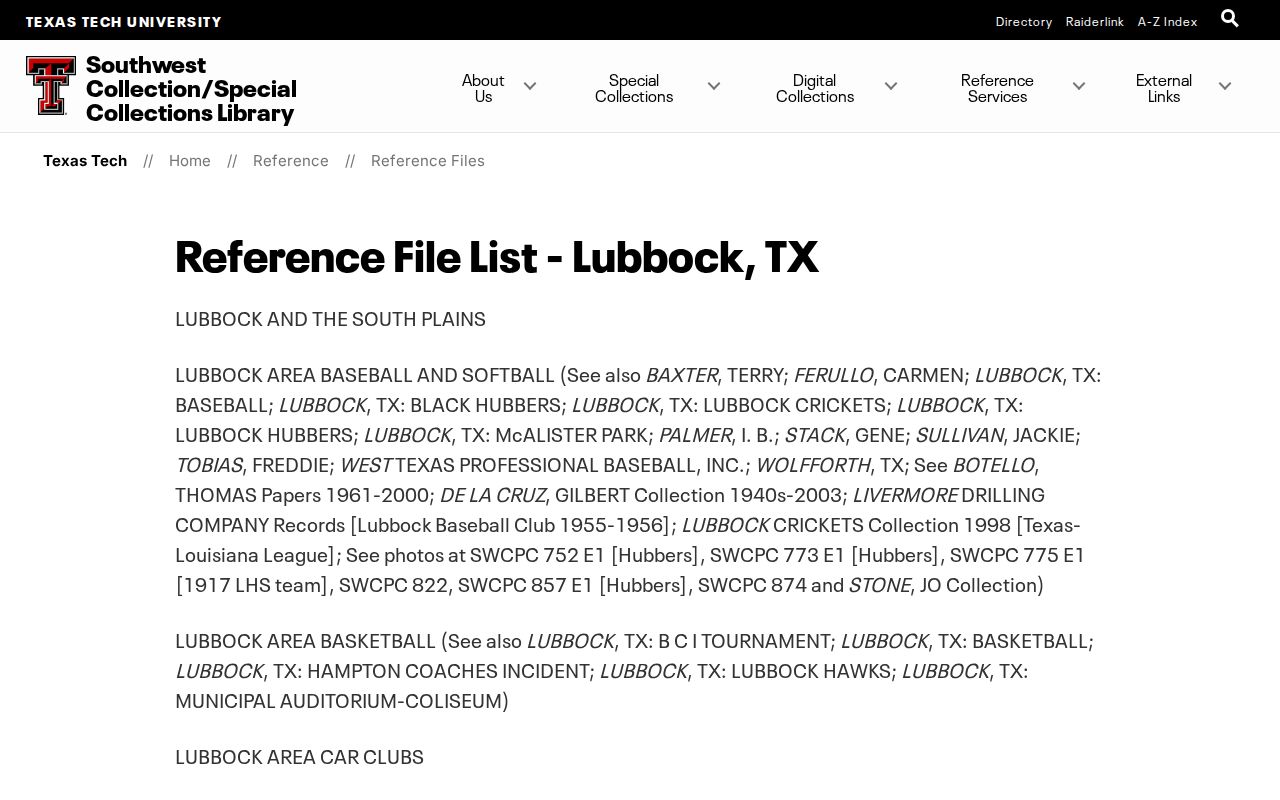Click the LUBBOCK AND THE SOUTH PLAINS entry
The height and width of the screenshot is (800, 1280).
330,318
